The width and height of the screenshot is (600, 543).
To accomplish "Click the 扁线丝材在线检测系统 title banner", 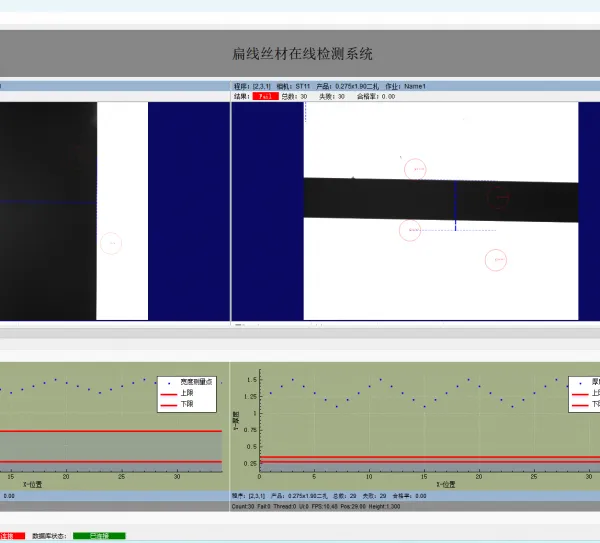I will (300, 54).
